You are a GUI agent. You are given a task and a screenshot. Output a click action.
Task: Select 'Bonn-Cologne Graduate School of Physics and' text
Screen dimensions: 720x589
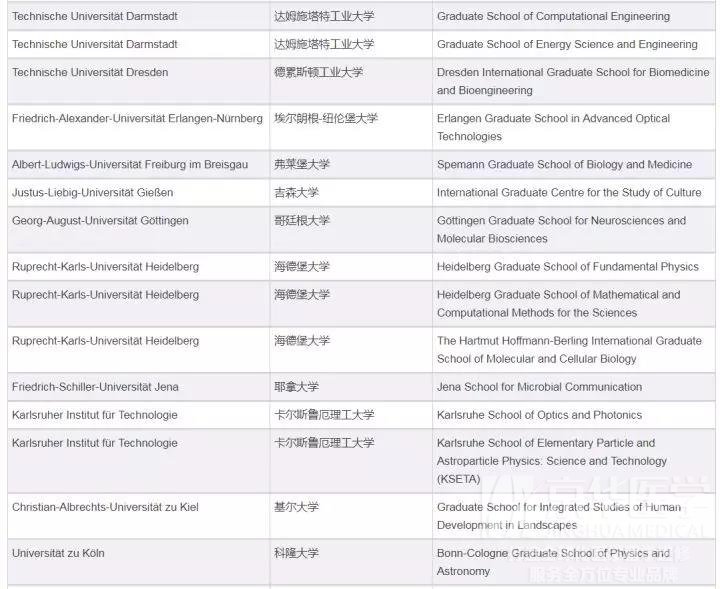(553, 553)
